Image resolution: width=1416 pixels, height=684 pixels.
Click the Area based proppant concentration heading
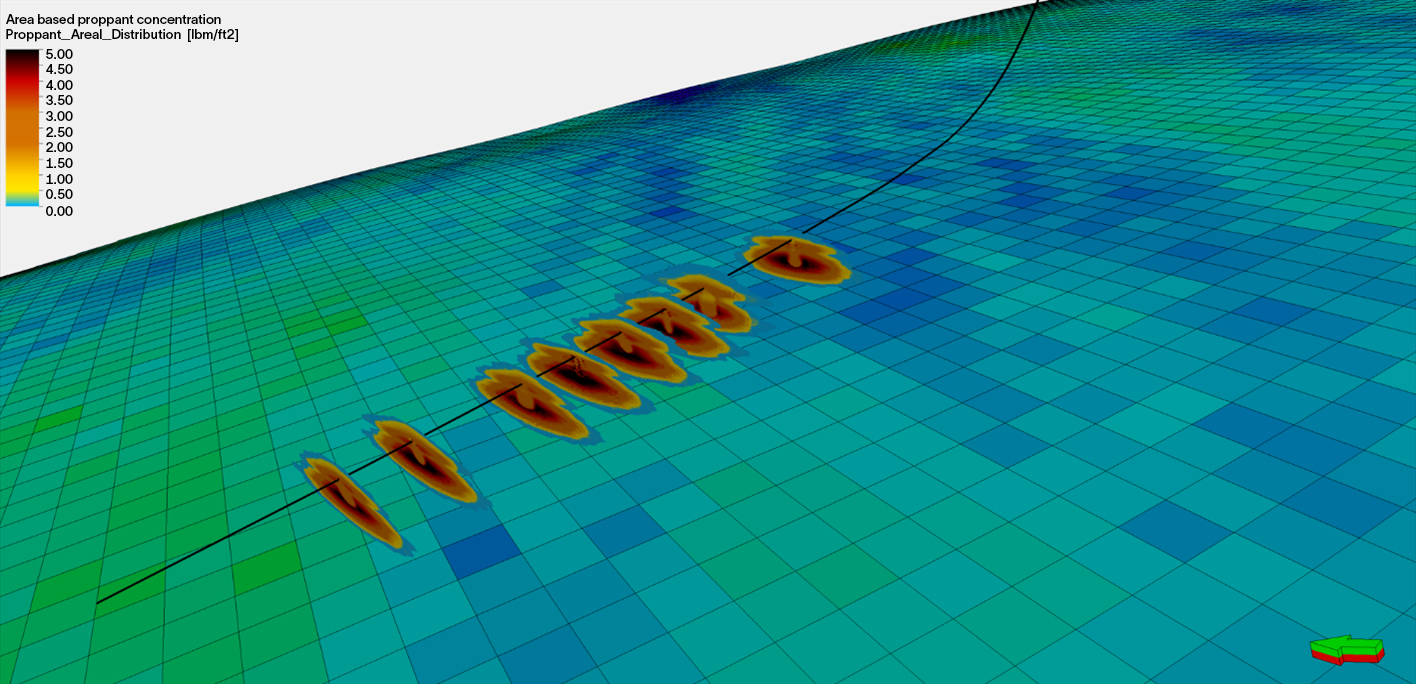[x=112, y=17]
